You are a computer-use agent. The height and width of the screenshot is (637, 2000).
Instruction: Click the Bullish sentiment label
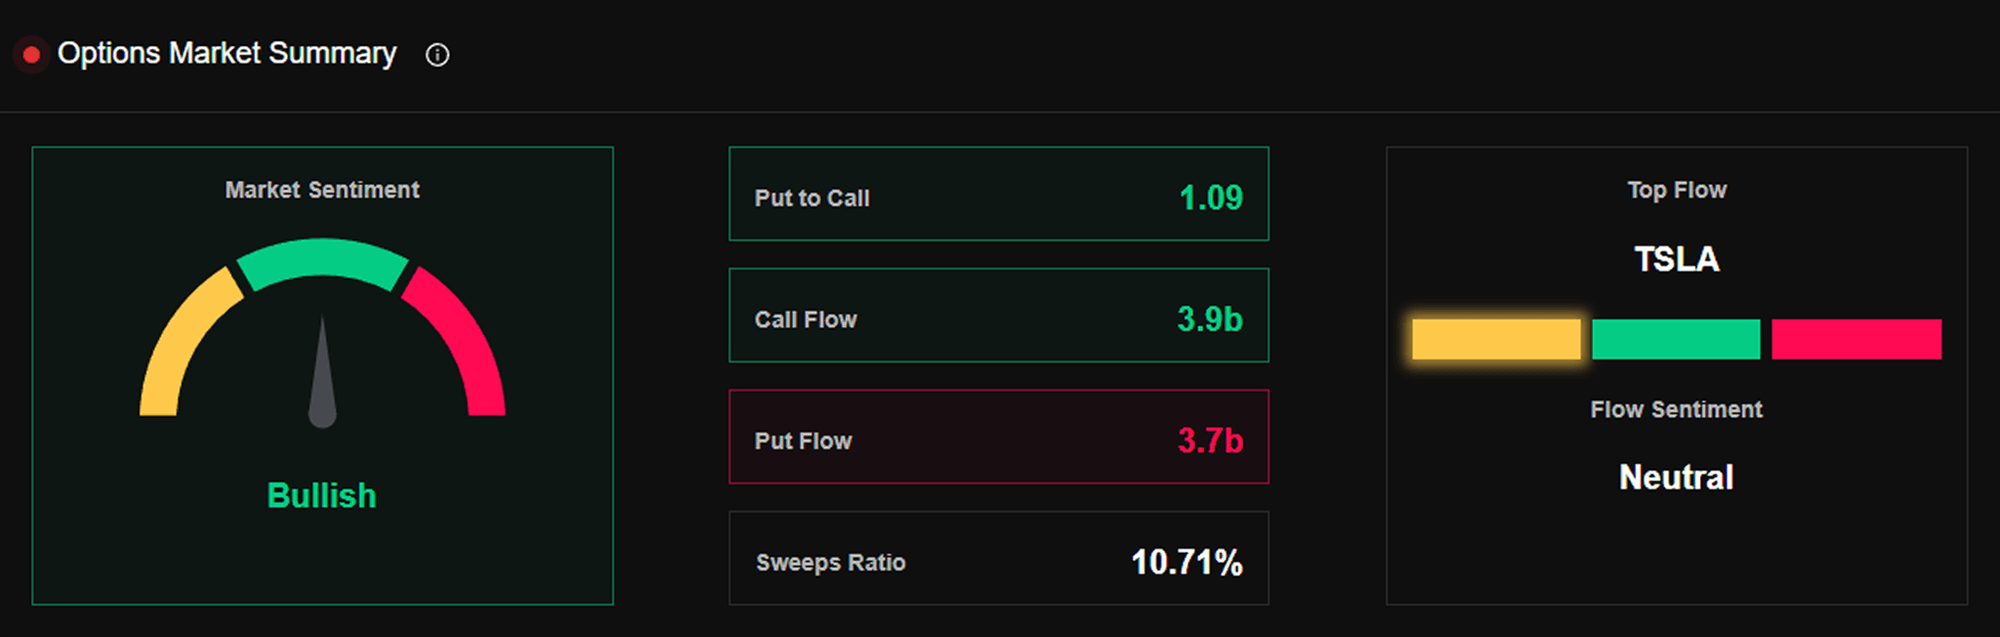[x=322, y=495]
